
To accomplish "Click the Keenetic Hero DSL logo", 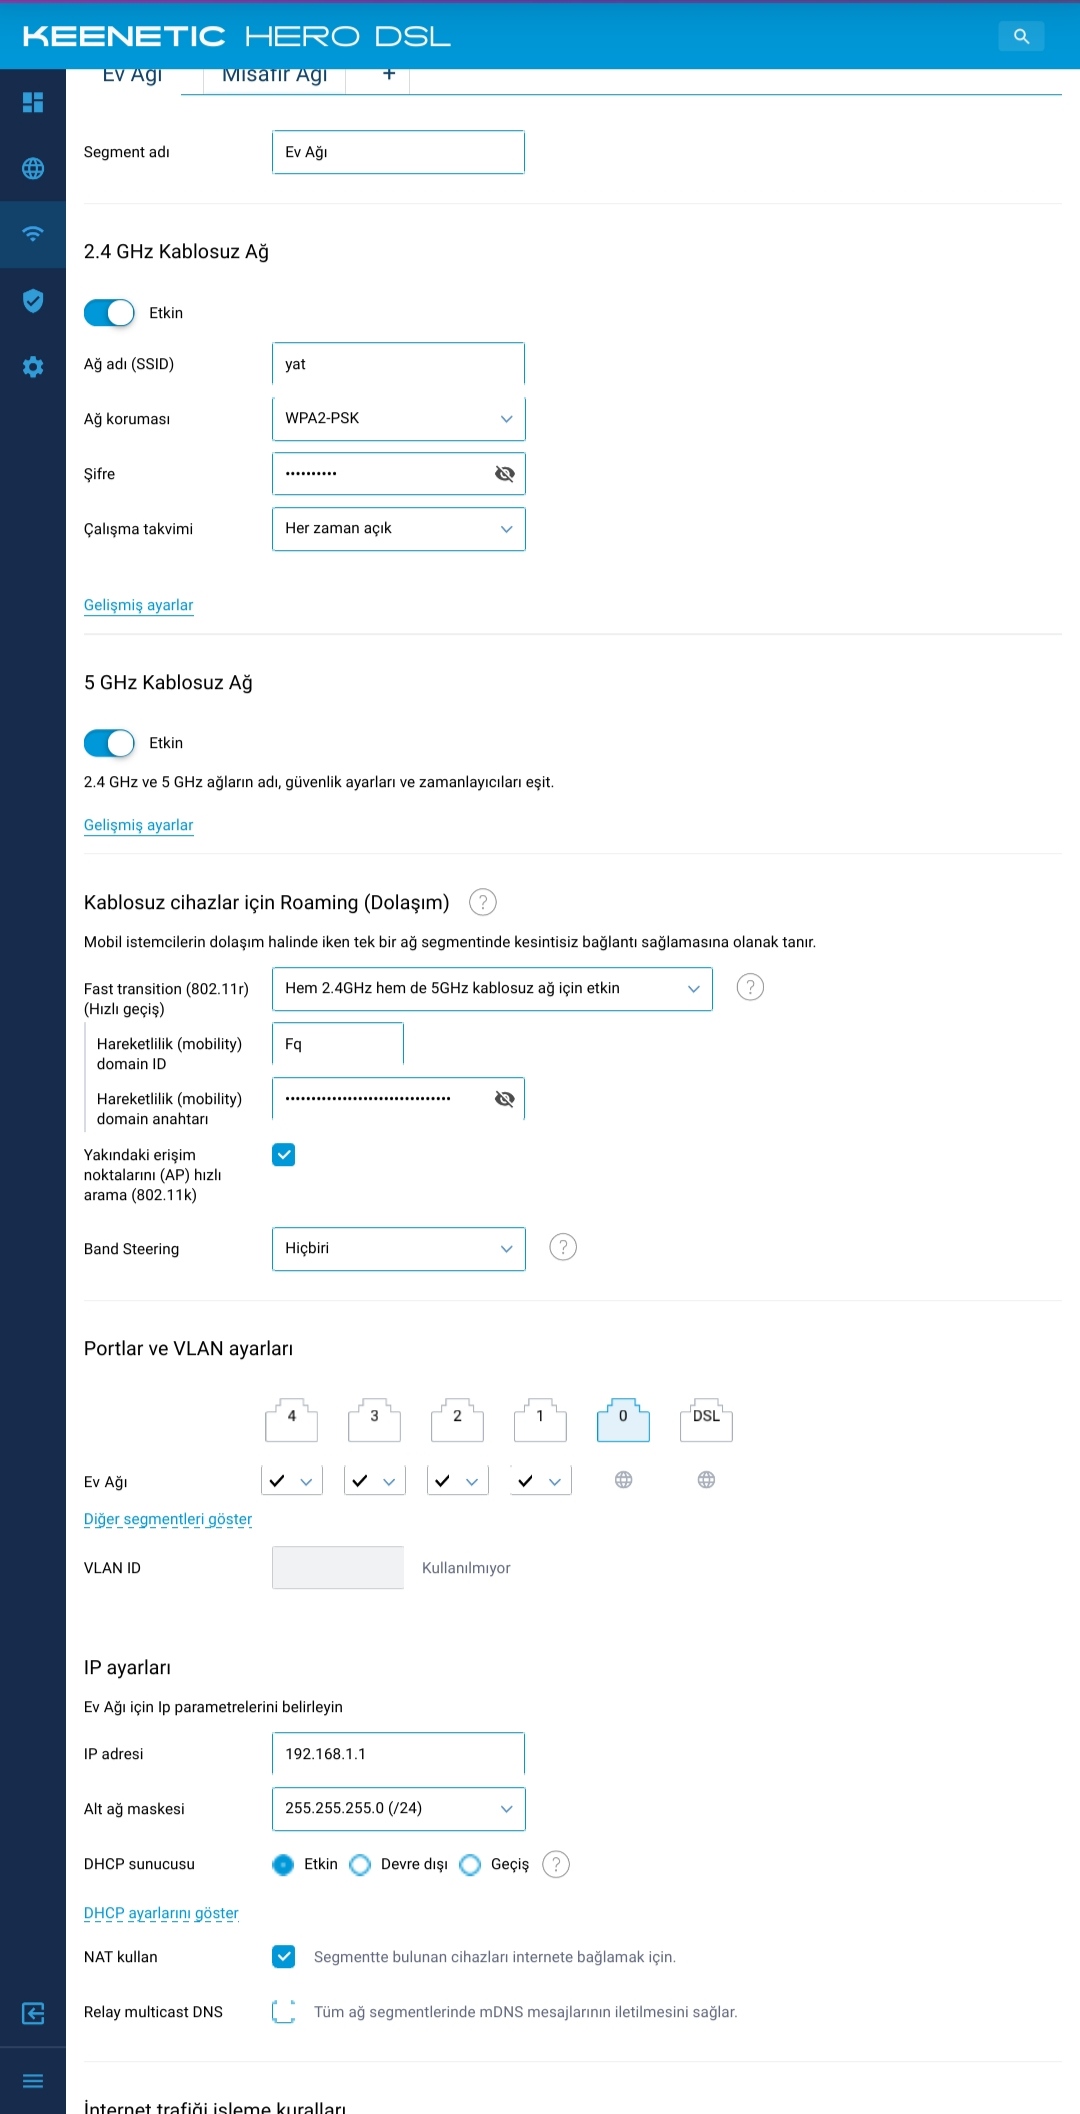I will (237, 36).
